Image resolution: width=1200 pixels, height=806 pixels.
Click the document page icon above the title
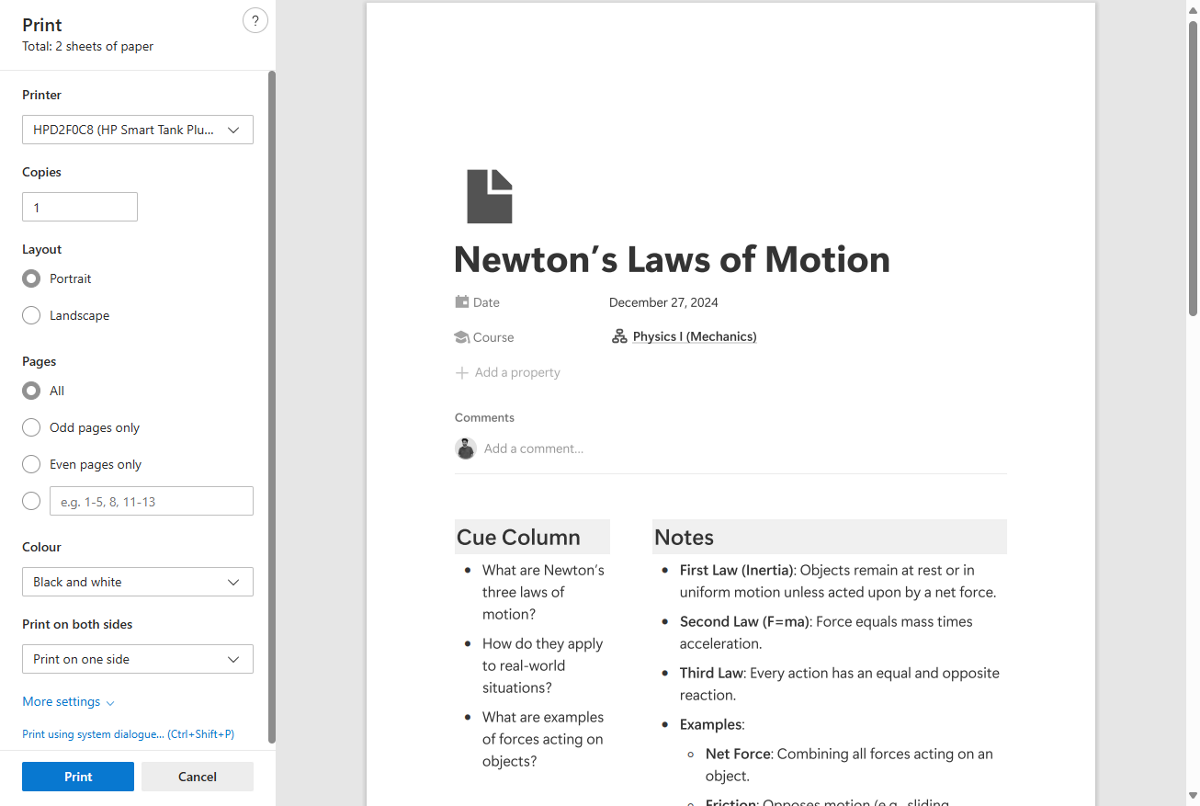(490, 196)
